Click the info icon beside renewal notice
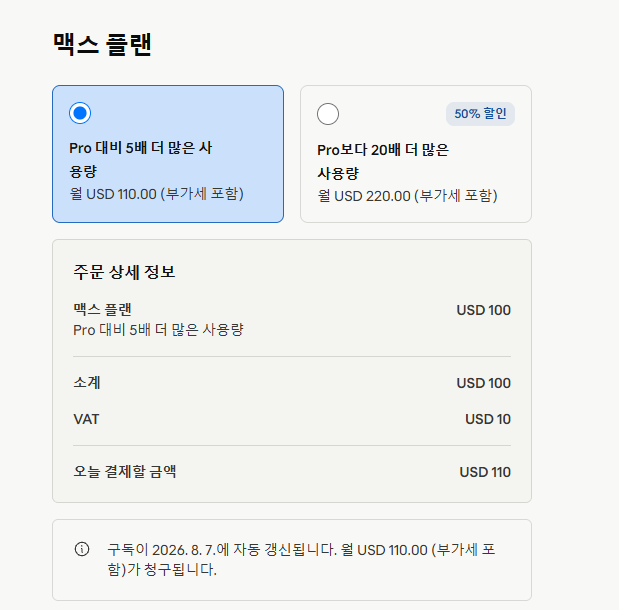Viewport: 619px width, 610px height. click(x=82, y=549)
